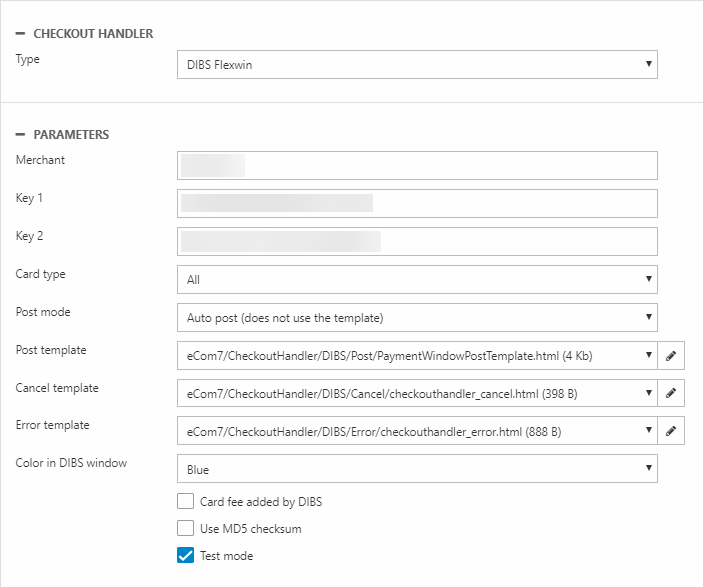The height and width of the screenshot is (587, 703).
Task: Open the Card type dropdown
Action: click(416, 280)
